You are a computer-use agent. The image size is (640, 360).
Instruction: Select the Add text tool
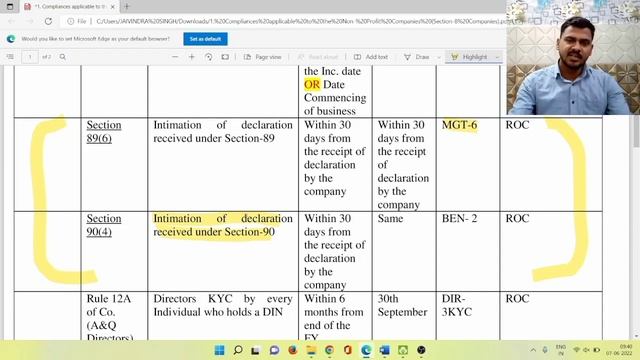371,57
